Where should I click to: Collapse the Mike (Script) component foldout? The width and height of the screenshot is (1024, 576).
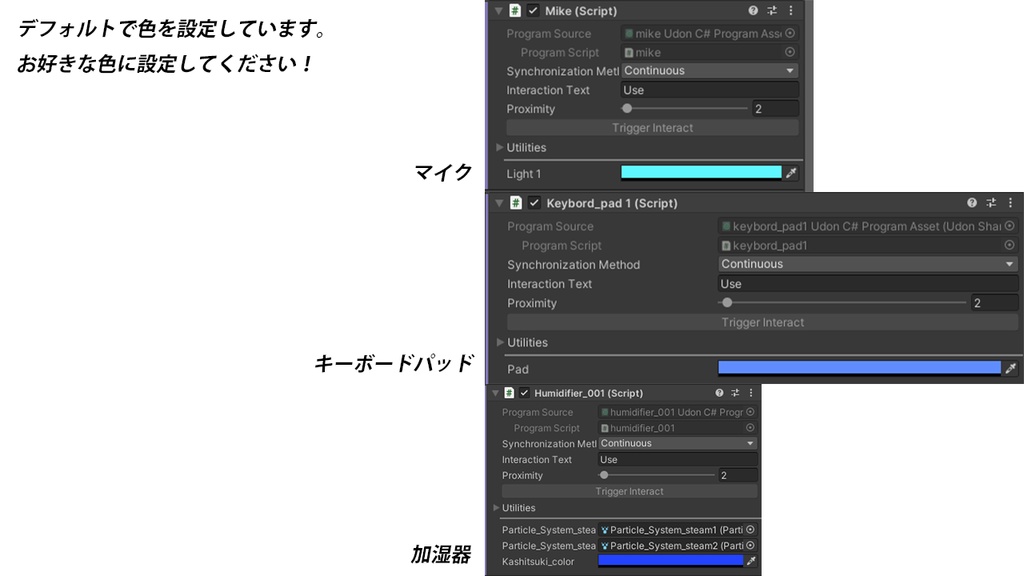click(x=498, y=11)
